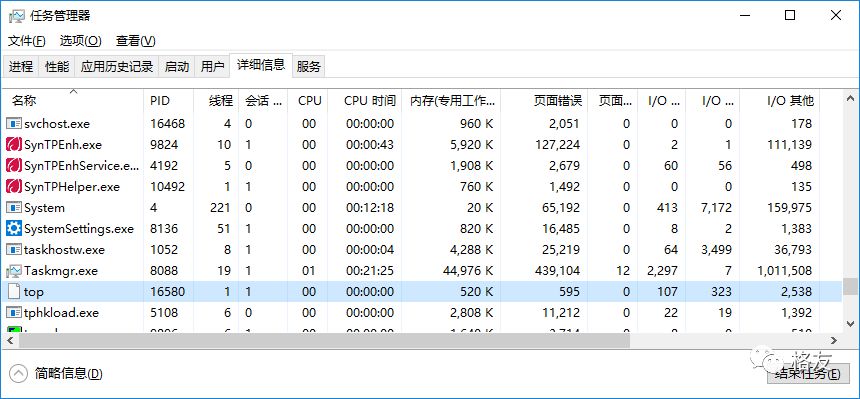Screen dimensions: 860x399
Task: Maximize the Task Manager window
Action: pos(790,15)
